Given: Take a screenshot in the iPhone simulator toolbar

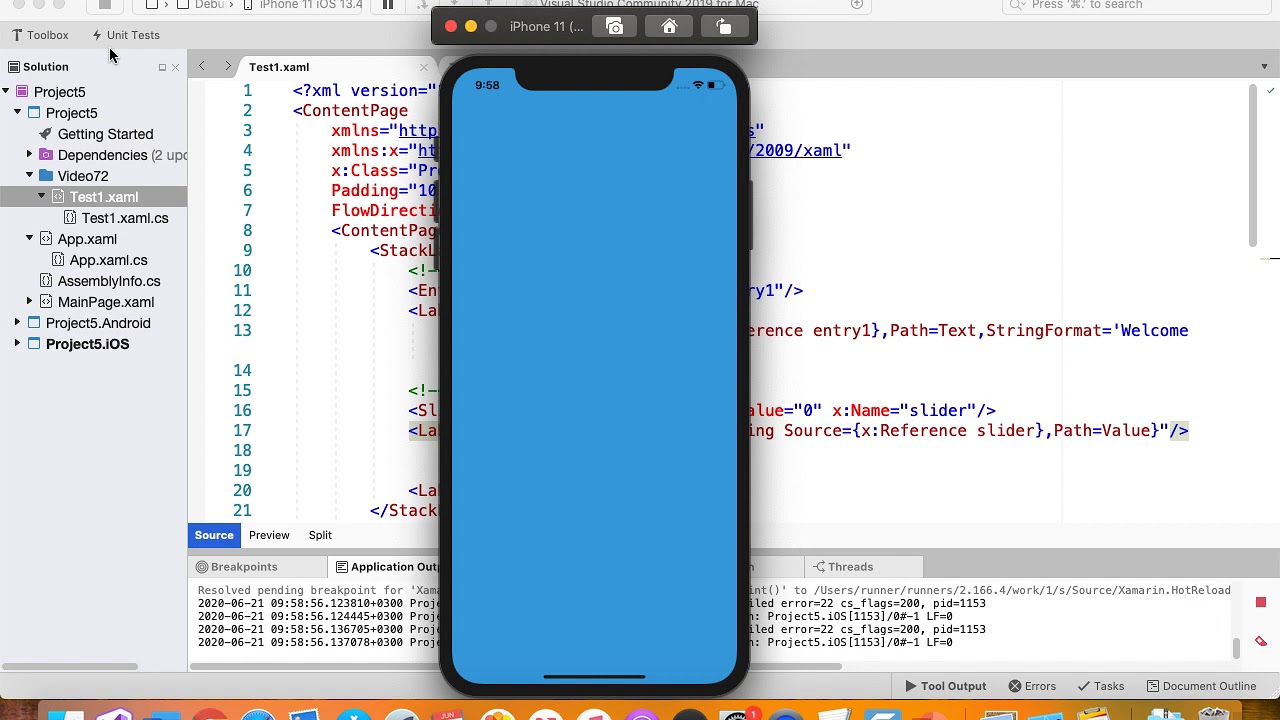Looking at the screenshot, I should [615, 26].
